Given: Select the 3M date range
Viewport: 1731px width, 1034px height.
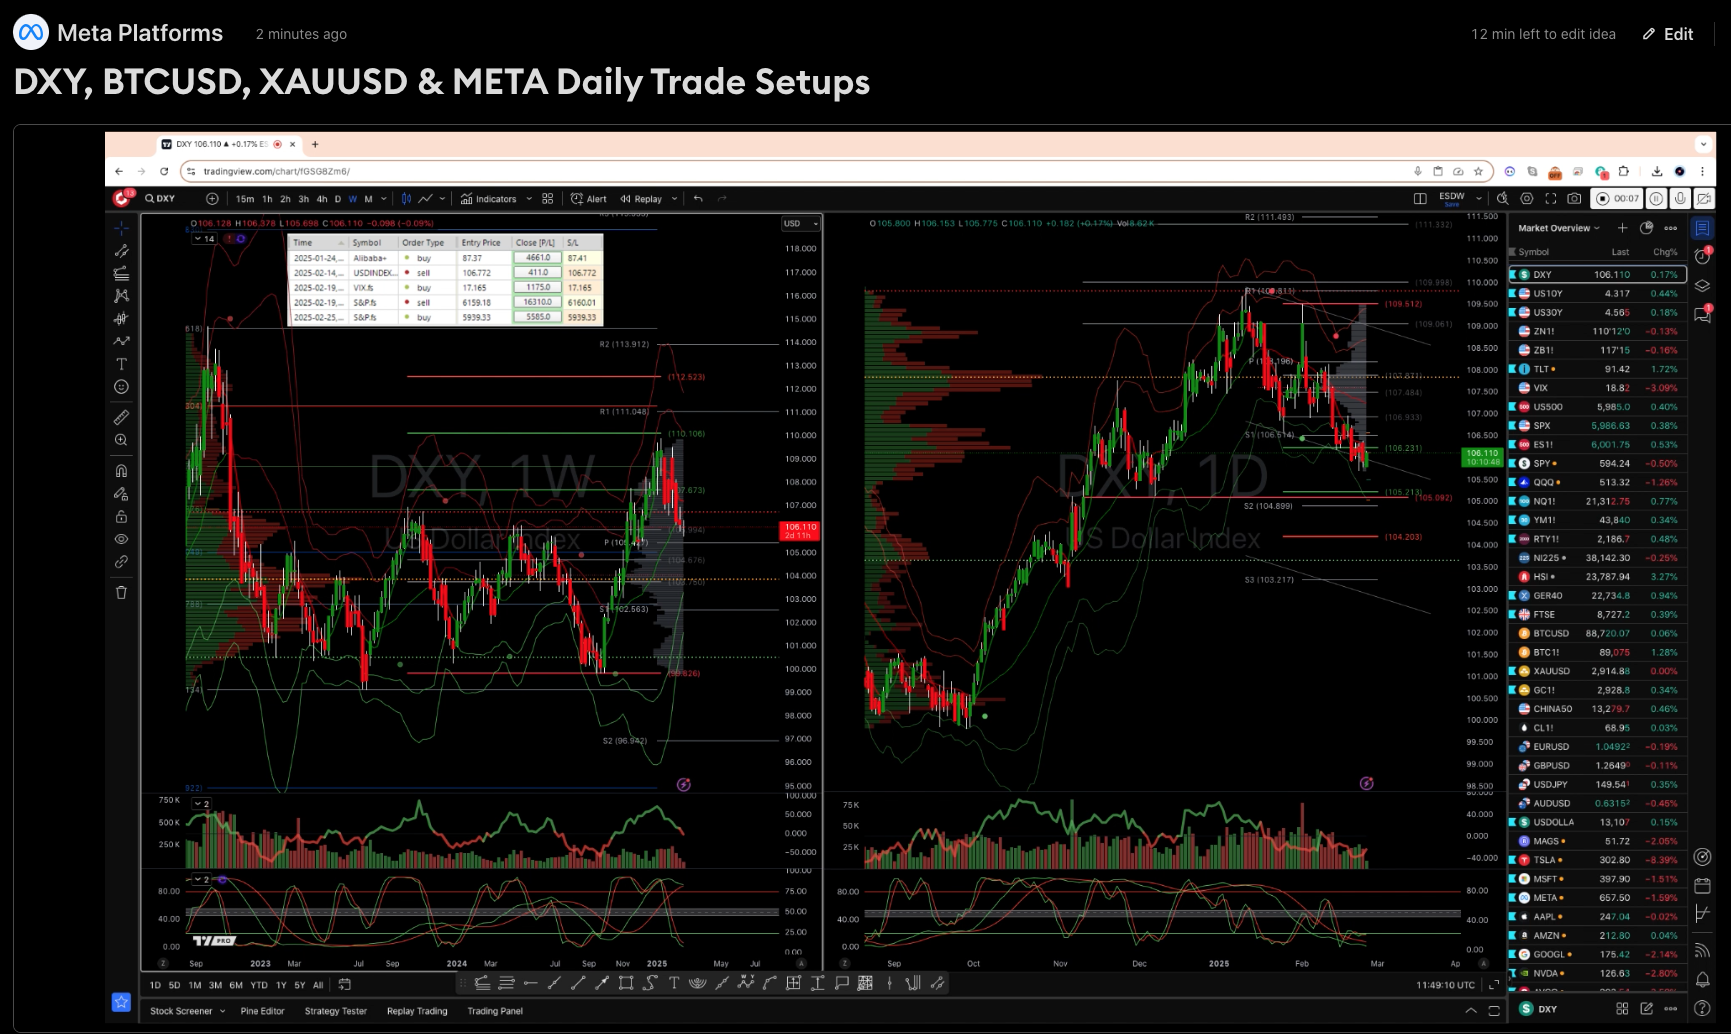Looking at the screenshot, I should click(x=215, y=985).
